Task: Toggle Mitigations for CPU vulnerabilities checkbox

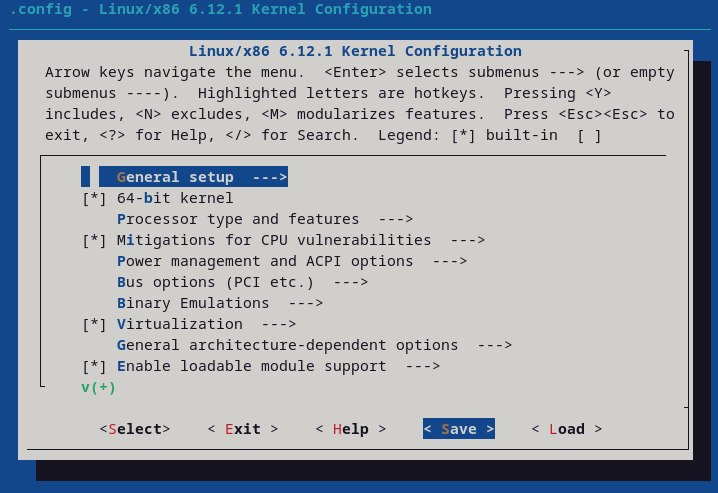Action: coord(94,240)
